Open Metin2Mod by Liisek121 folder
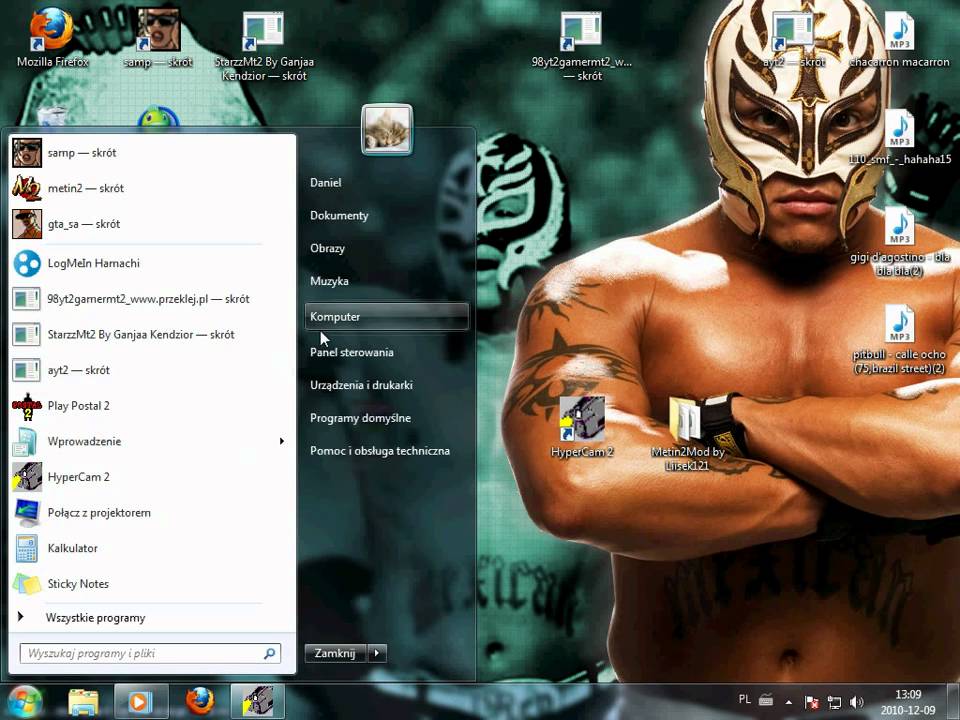This screenshot has height=720, width=960. pos(688,433)
